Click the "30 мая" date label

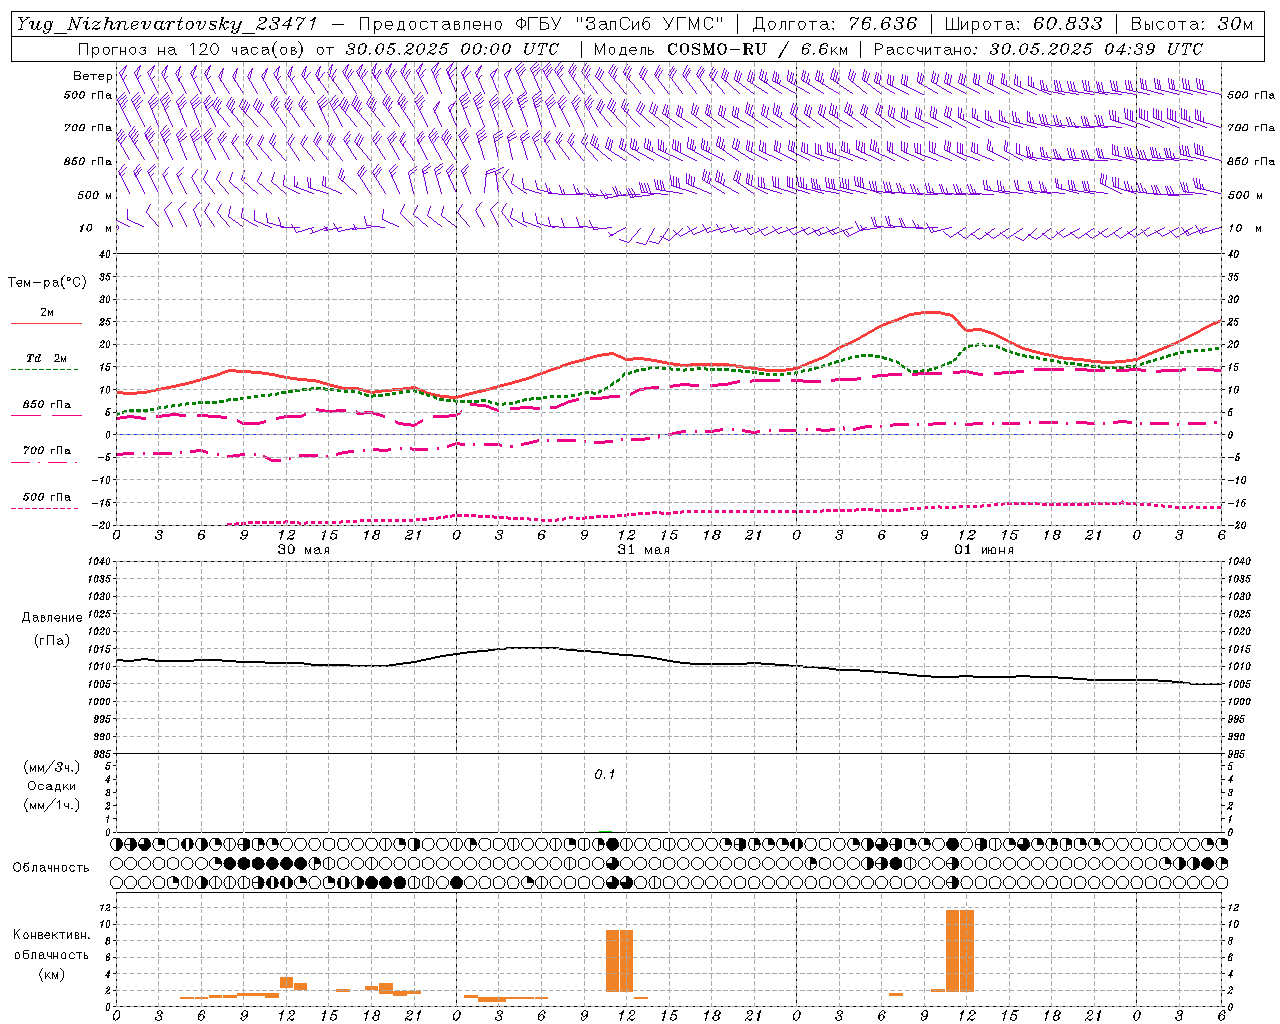click(x=303, y=550)
